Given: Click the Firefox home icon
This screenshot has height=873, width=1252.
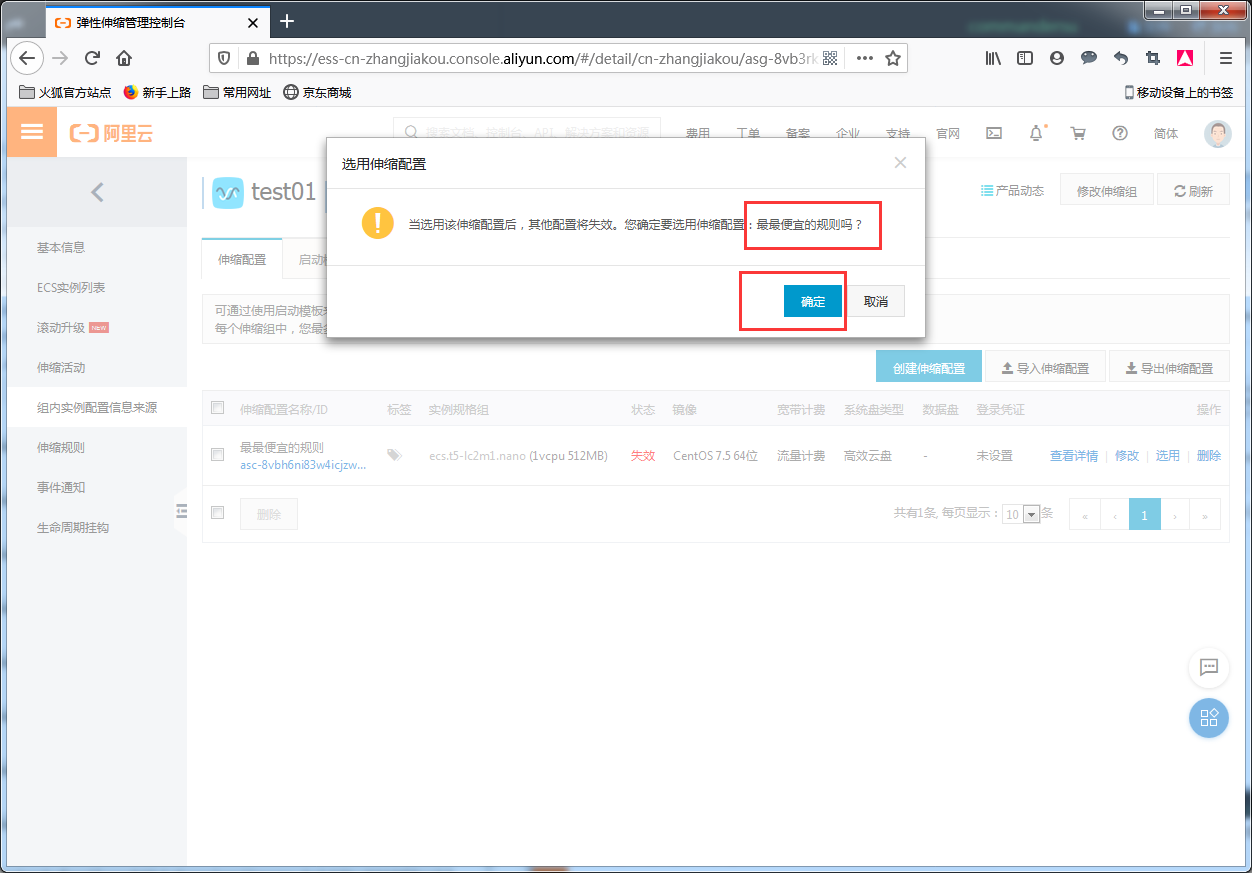Looking at the screenshot, I should coord(124,58).
